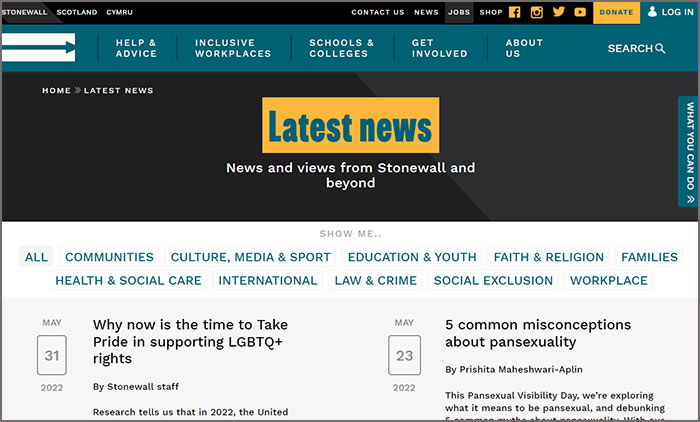The height and width of the screenshot is (422, 700).
Task: Click the May 31 date box
Action: tap(52, 355)
